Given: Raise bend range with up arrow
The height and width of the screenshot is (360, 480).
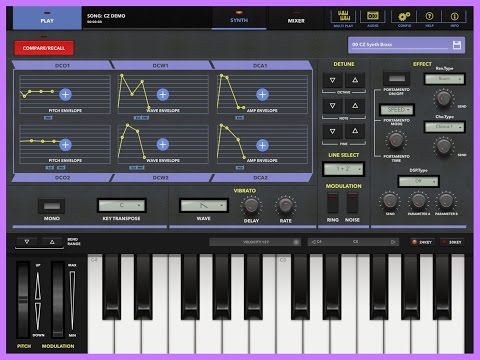Looking at the screenshot, I should 52,242.
